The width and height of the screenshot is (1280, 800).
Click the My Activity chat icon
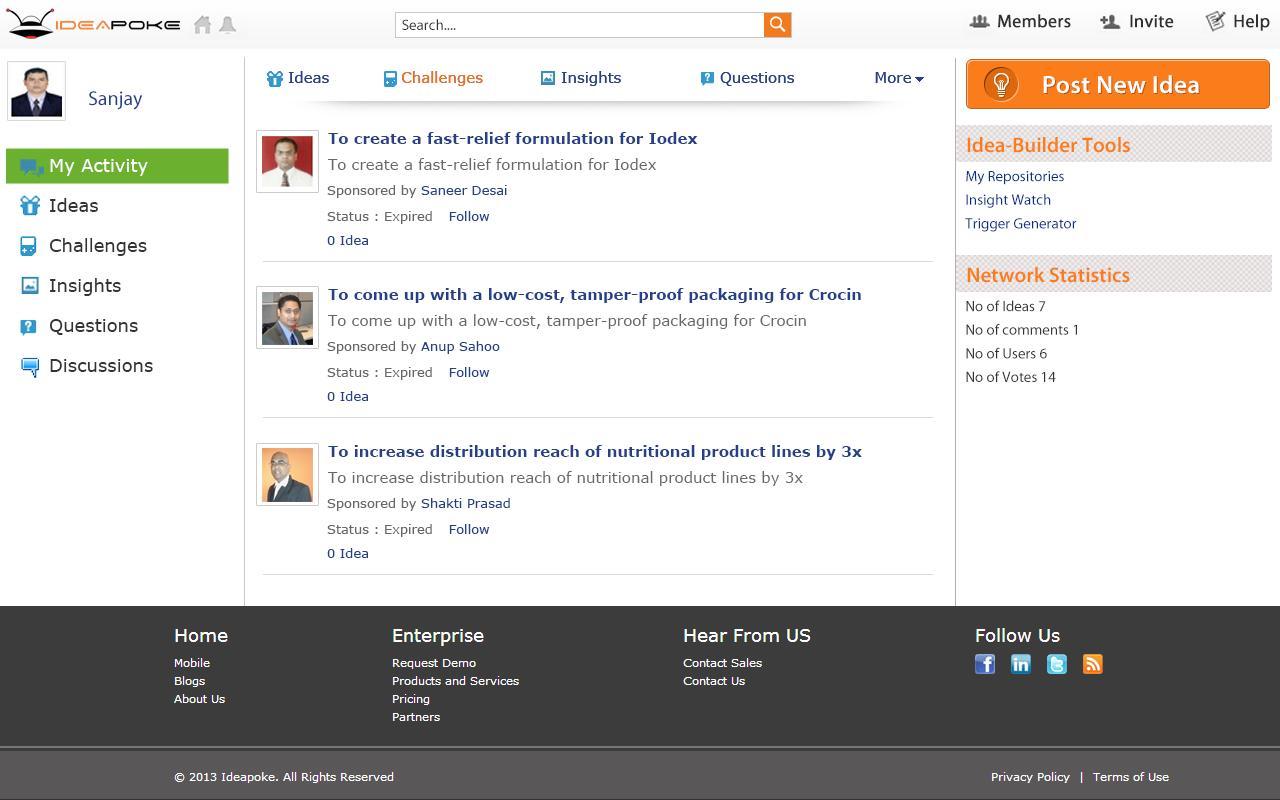coord(31,167)
